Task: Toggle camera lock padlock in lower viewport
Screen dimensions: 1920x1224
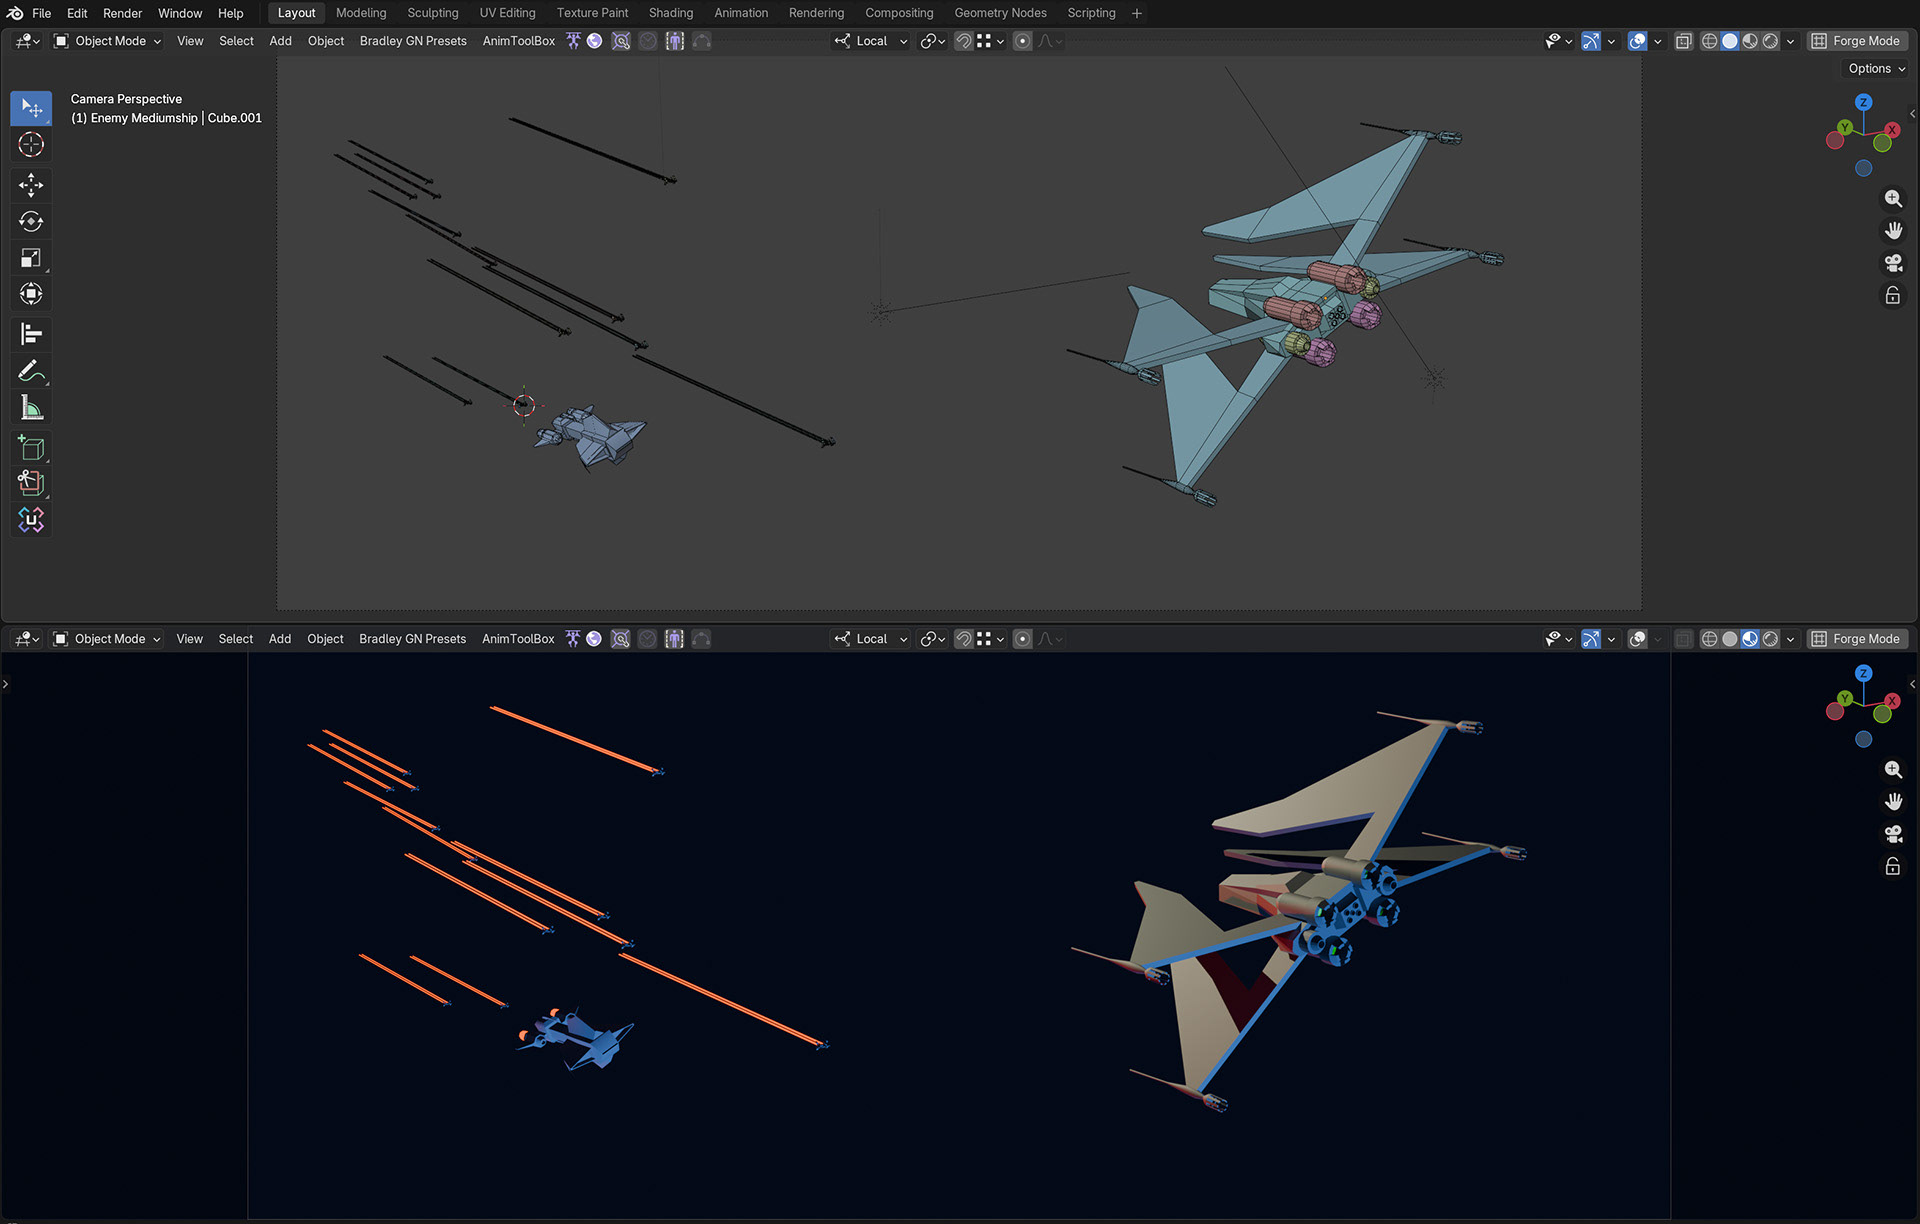Action: point(1893,866)
